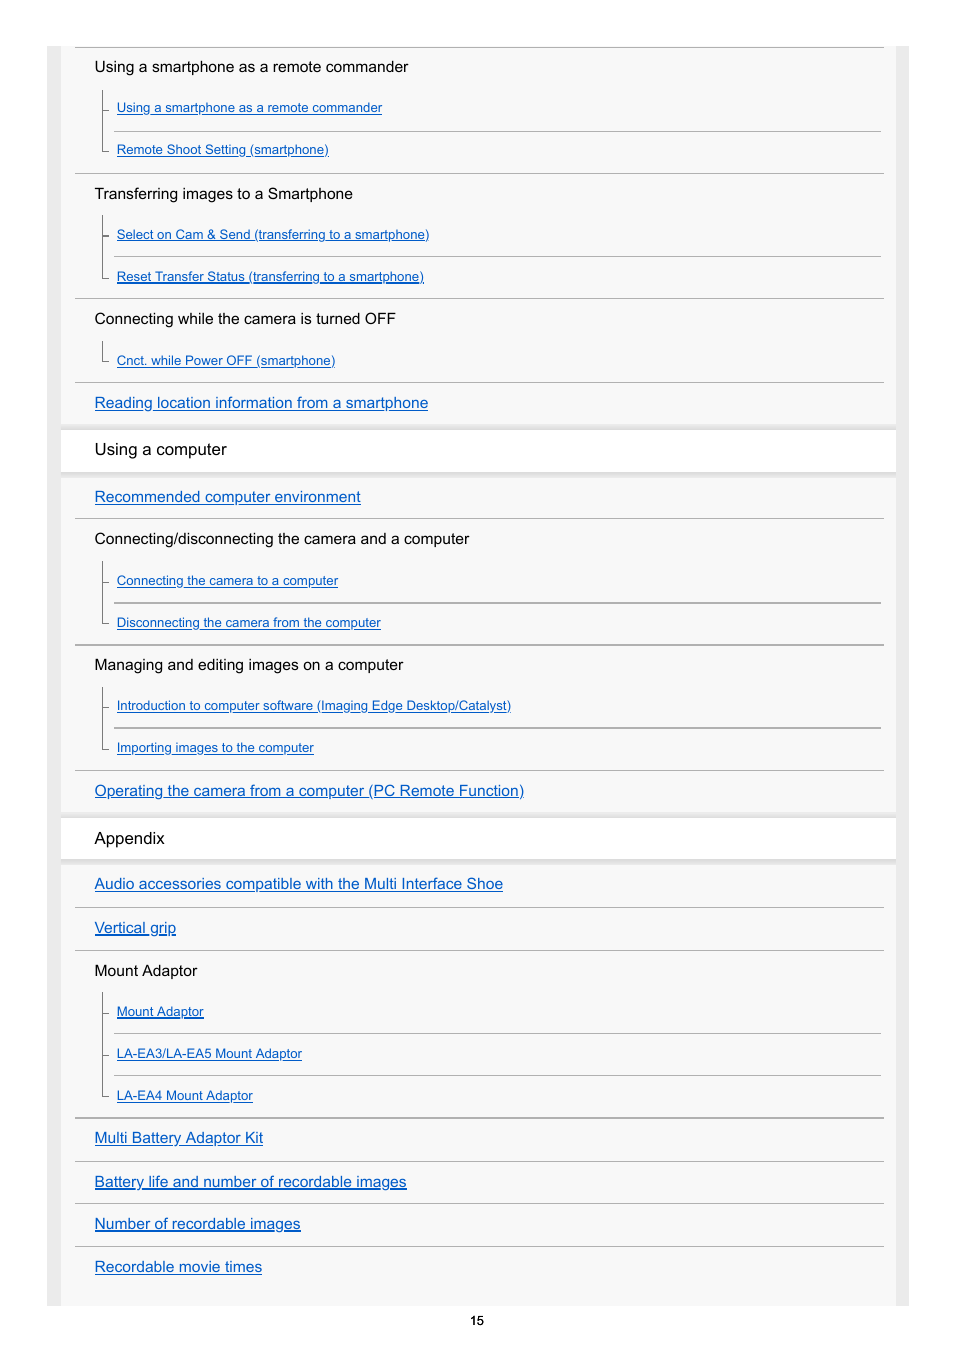Viewport: 954px width, 1350px height.
Task: Click Importing images to the computer
Action: coord(215,748)
